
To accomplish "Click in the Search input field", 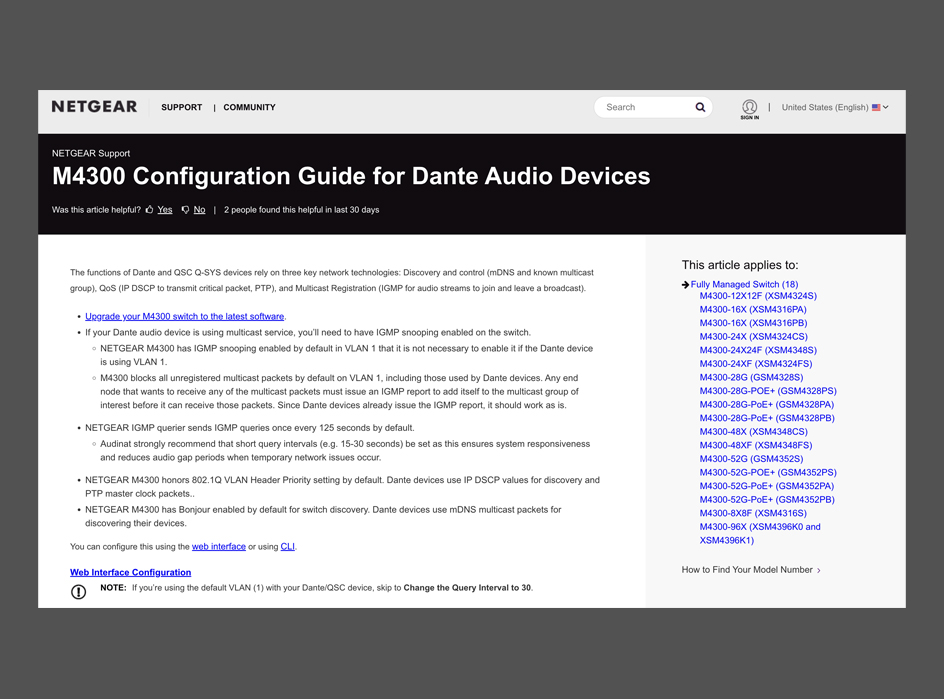I will coord(645,107).
